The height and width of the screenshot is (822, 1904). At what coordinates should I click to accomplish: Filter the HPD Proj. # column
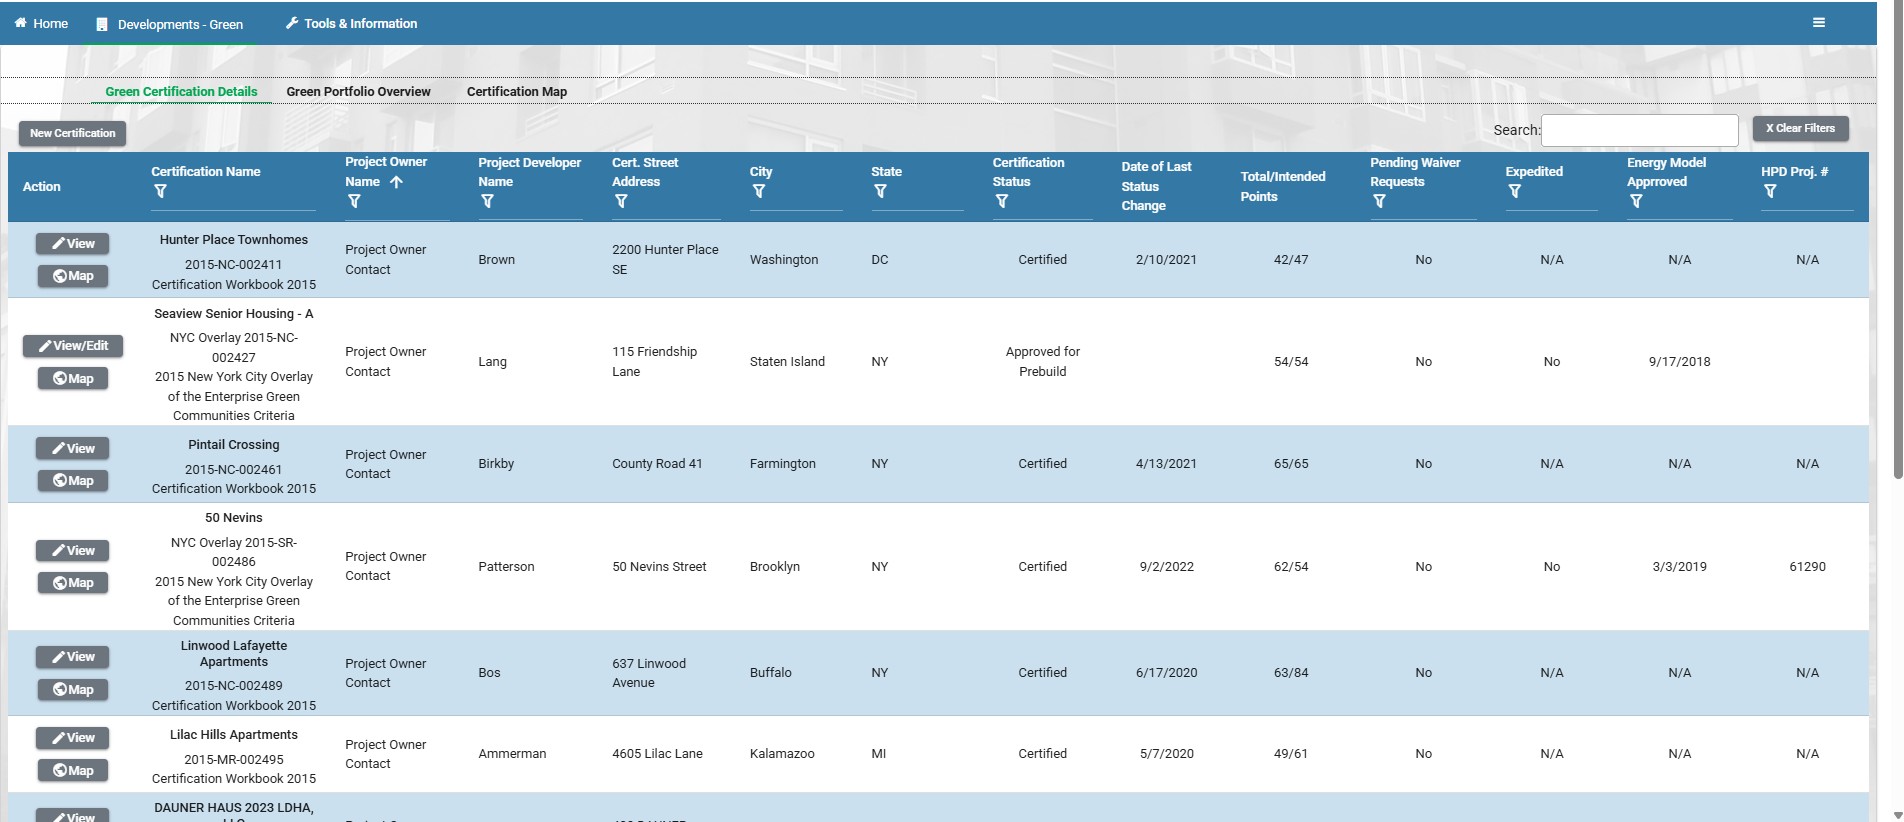1770,191
